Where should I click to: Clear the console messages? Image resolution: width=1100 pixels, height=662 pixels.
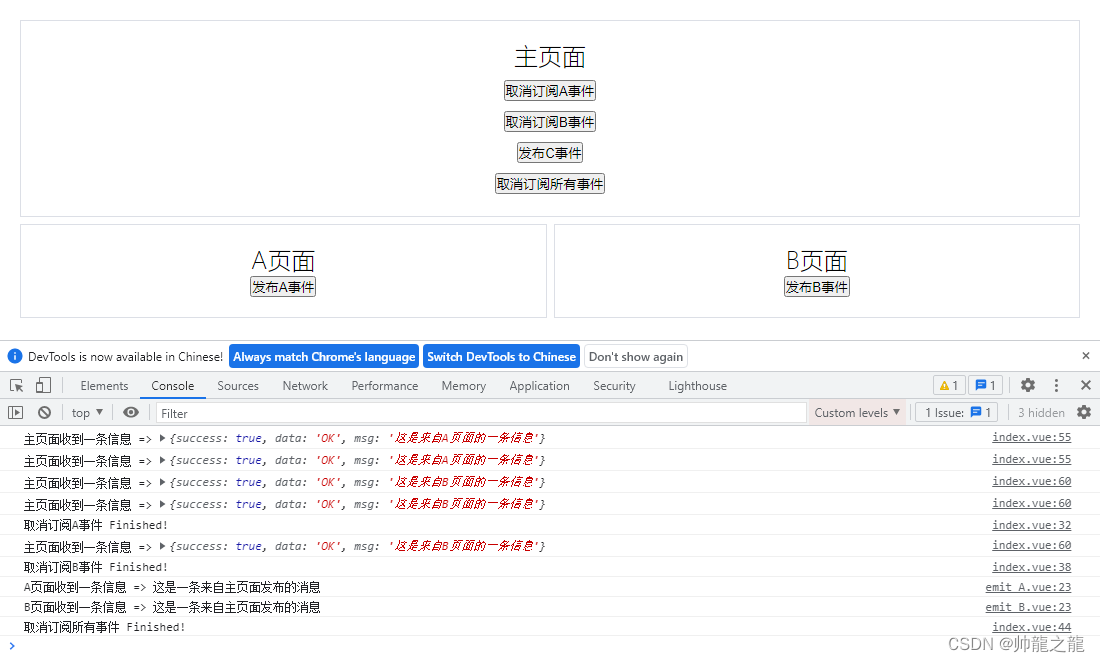pyautogui.click(x=44, y=412)
